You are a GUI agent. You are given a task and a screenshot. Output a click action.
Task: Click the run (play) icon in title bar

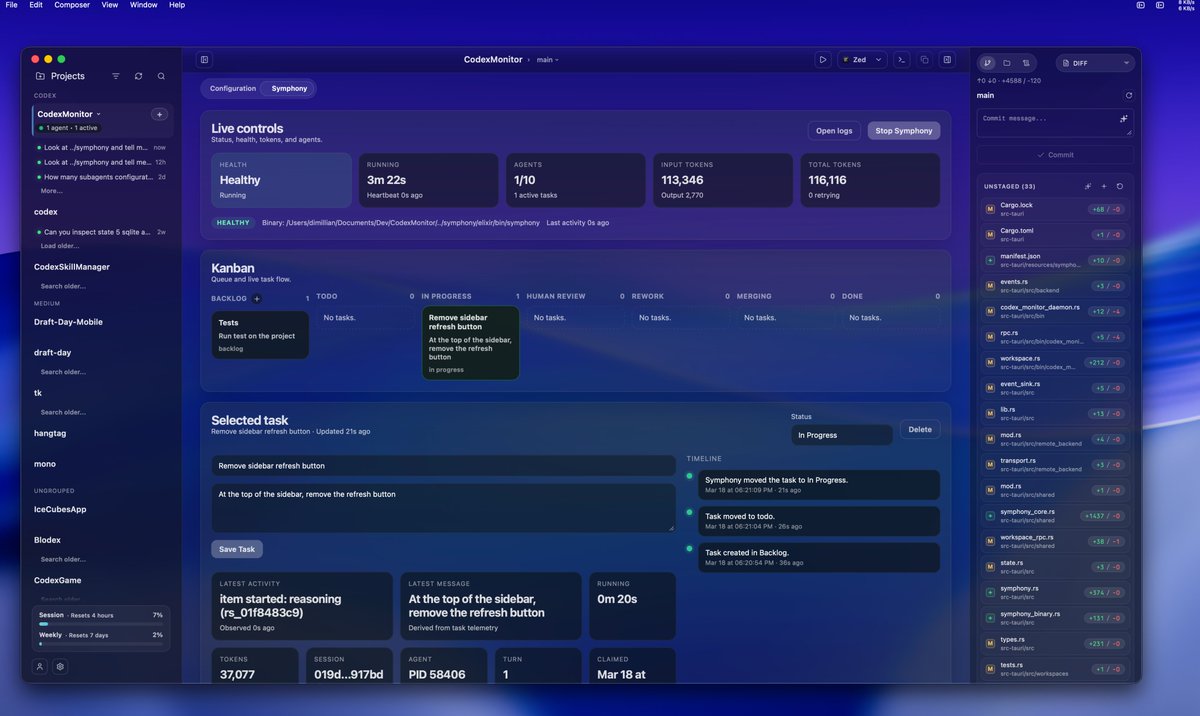click(x=823, y=60)
